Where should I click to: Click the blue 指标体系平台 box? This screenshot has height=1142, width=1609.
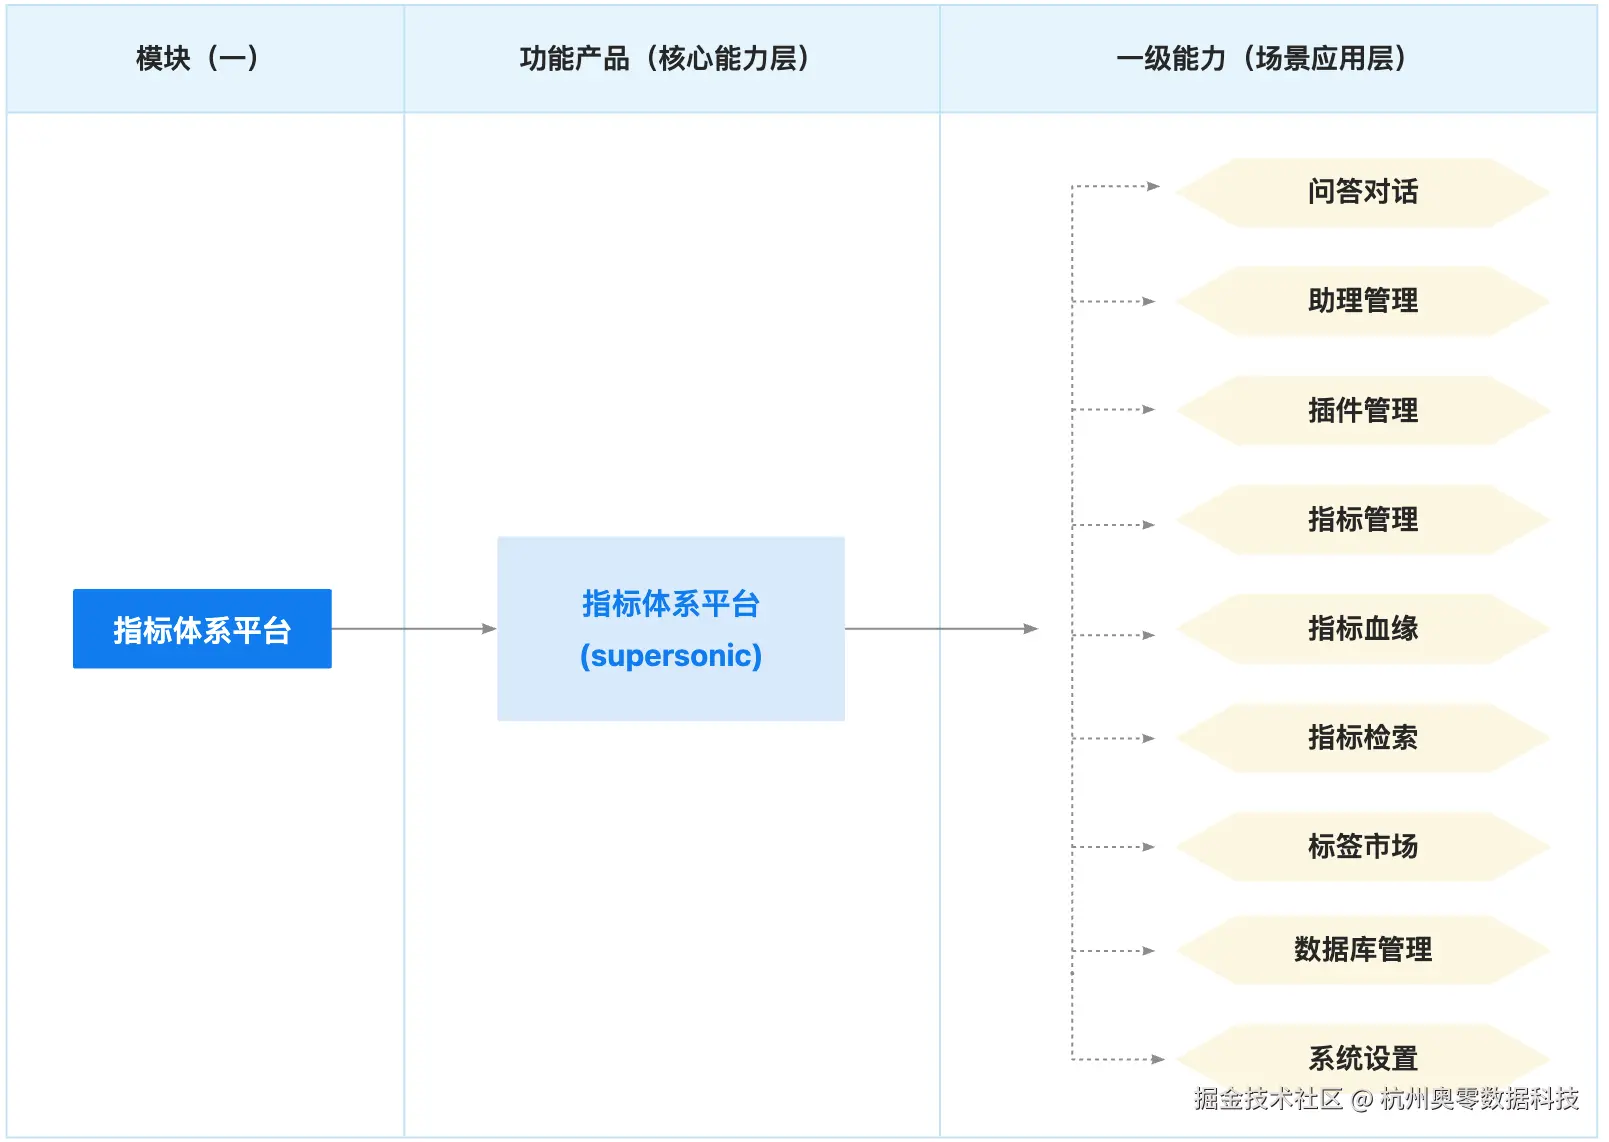click(201, 628)
